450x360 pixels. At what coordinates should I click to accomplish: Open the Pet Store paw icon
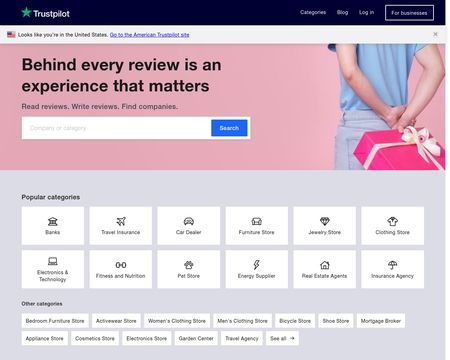[x=189, y=265]
